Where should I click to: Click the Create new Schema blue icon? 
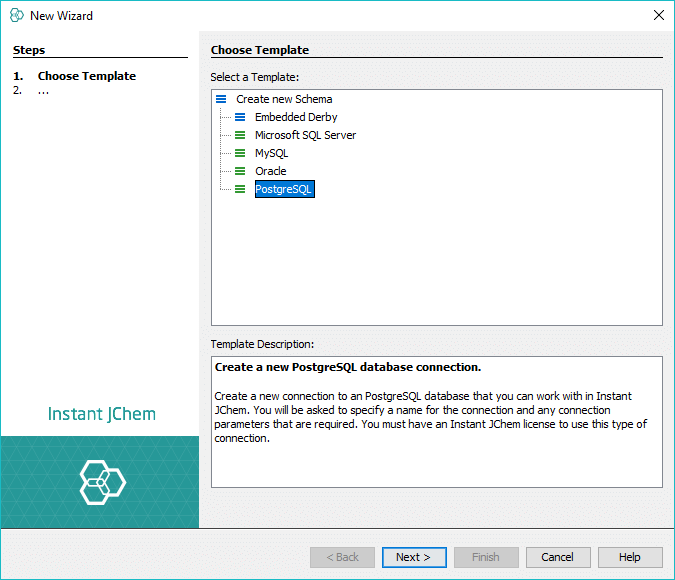pyautogui.click(x=221, y=99)
